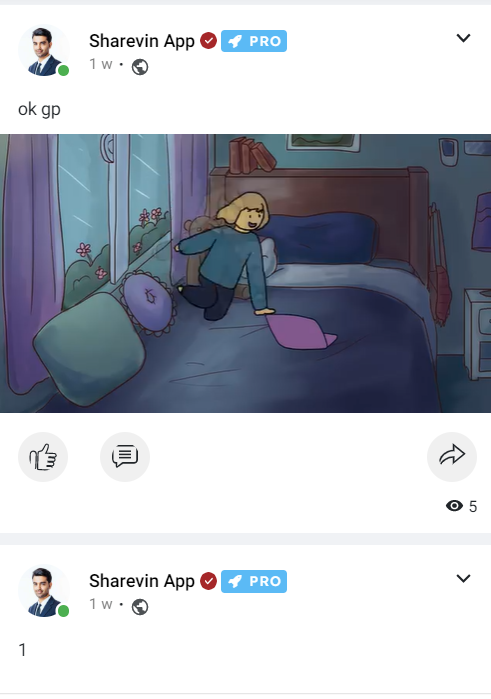Click the globe privacy icon on first post
The height and width of the screenshot is (699, 491).
[140, 67]
